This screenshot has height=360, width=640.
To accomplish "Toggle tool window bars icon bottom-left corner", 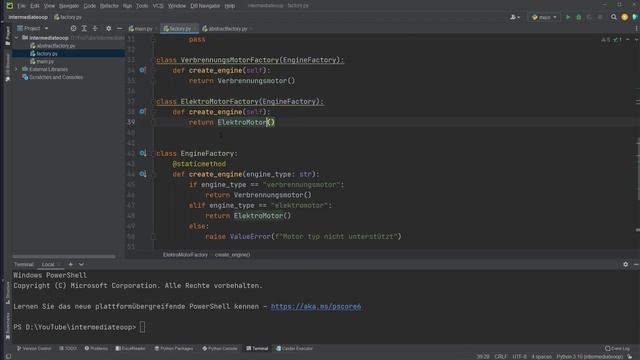I will click(8, 357).
